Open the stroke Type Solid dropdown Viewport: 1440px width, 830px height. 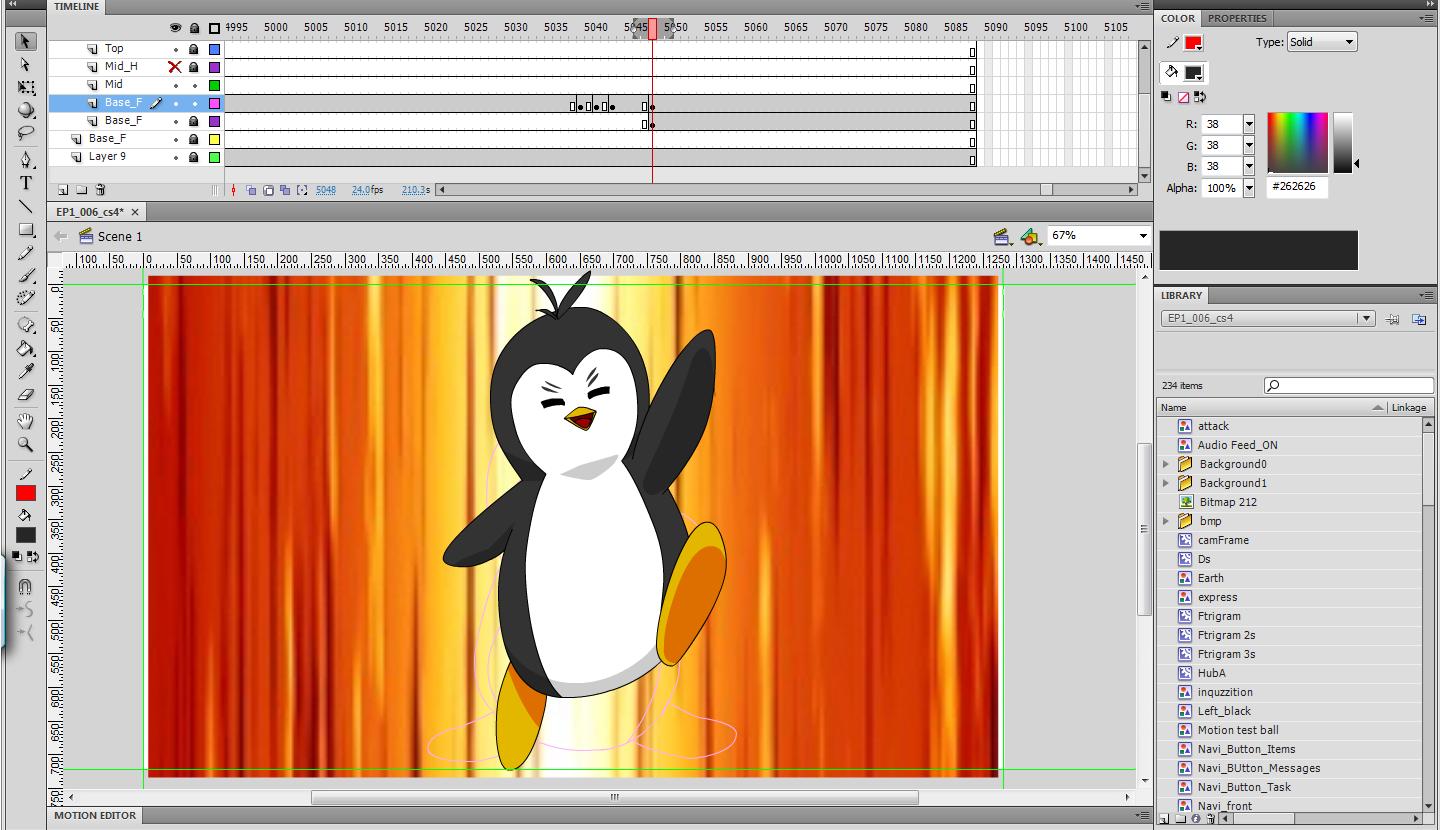(1322, 42)
